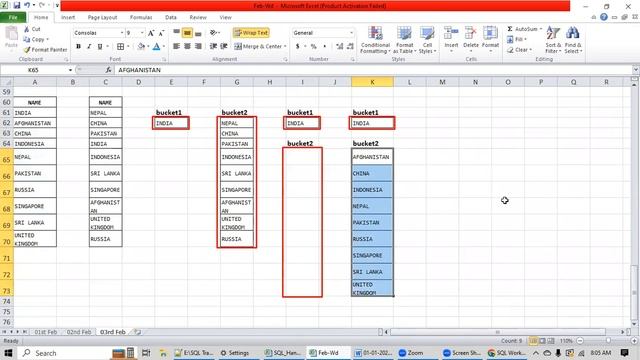Adjust the zoom slider in status bar
The height and width of the screenshot is (360, 640).
(608, 341)
